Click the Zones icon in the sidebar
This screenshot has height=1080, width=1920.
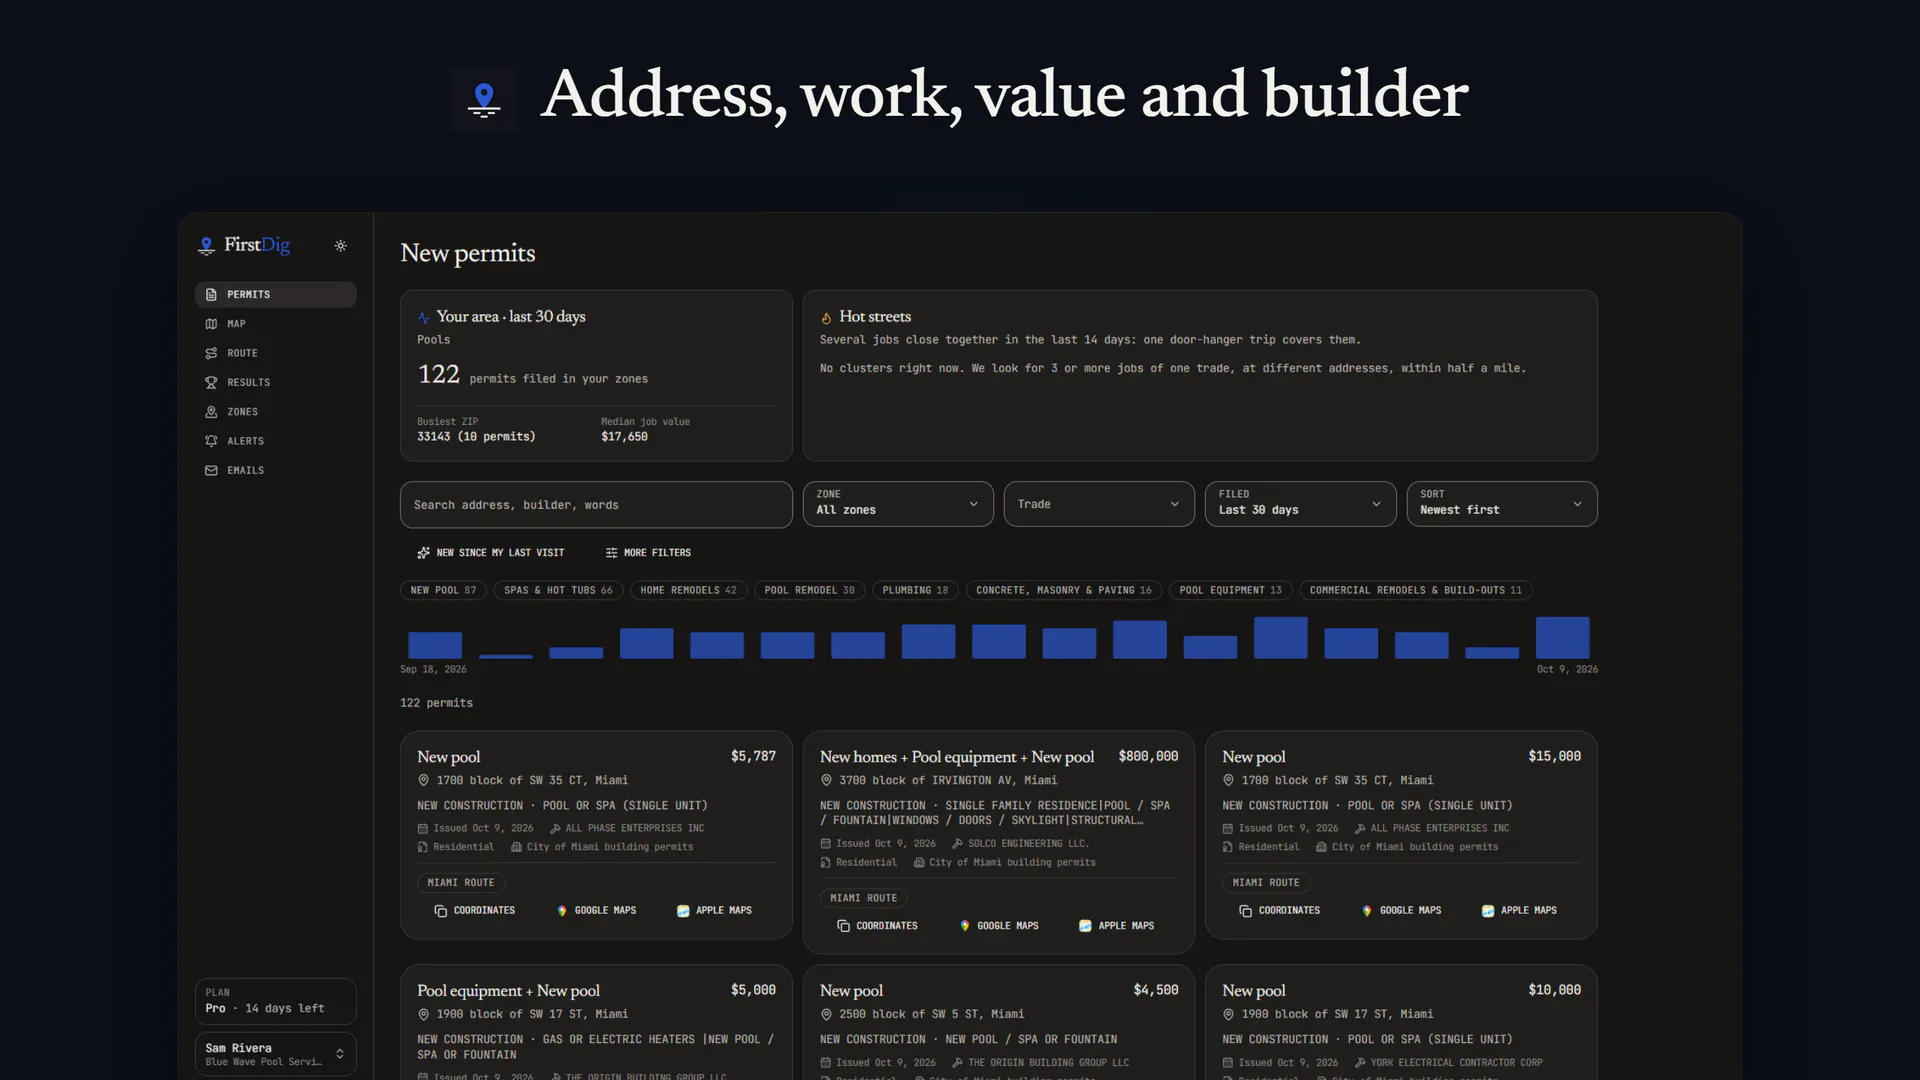tap(211, 412)
